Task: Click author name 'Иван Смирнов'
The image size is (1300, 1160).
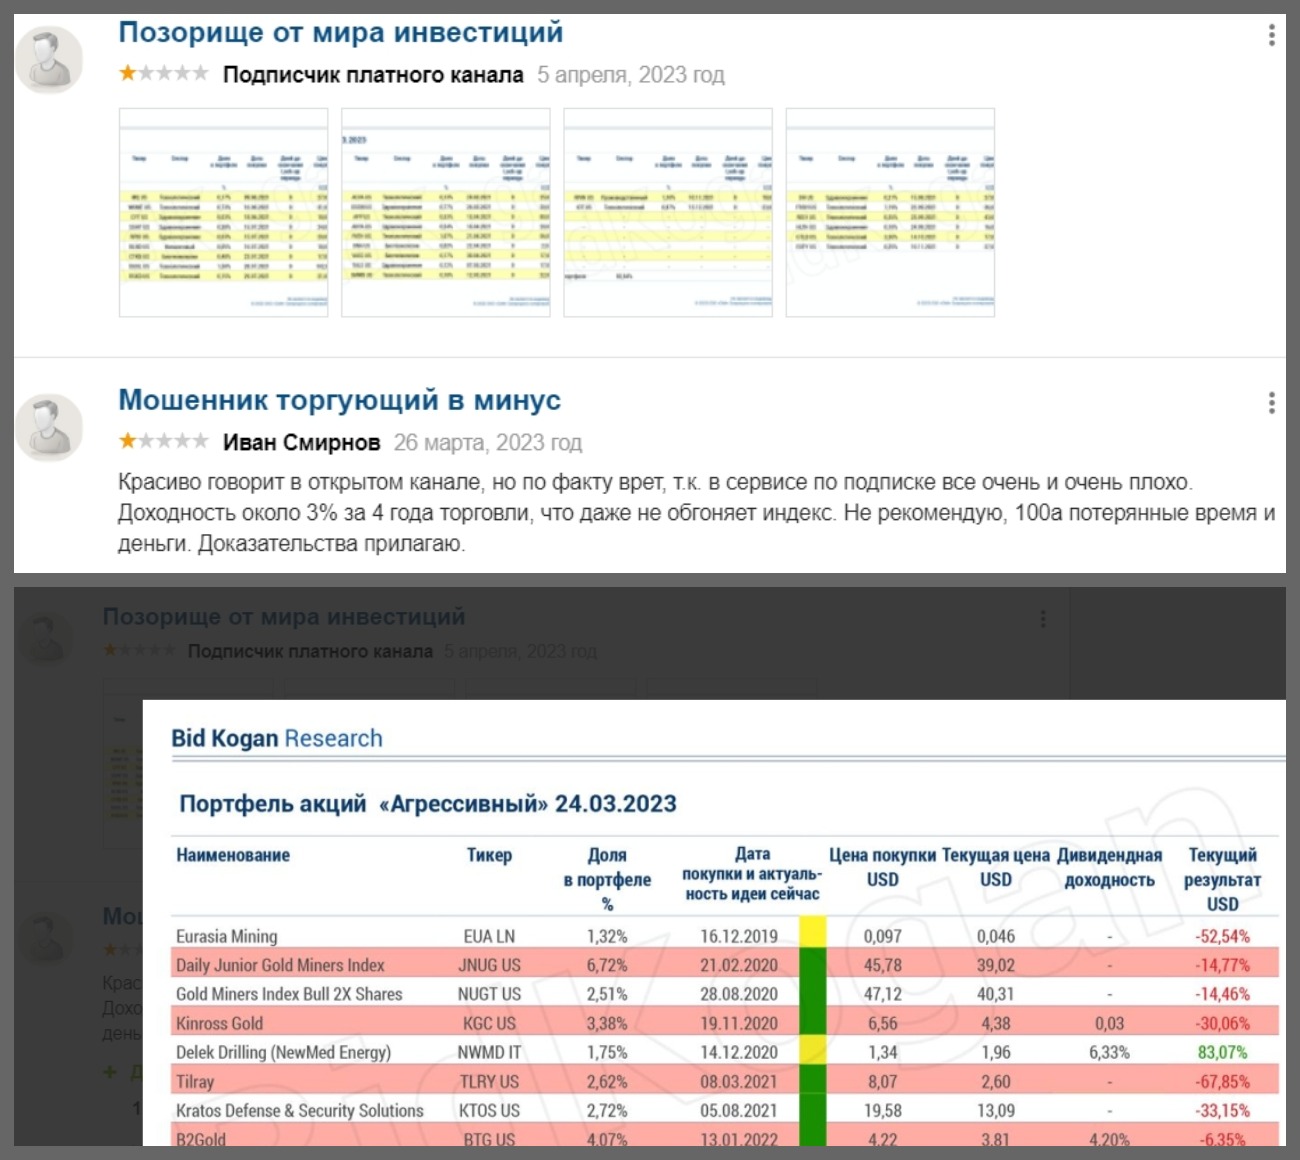Action: click(301, 442)
